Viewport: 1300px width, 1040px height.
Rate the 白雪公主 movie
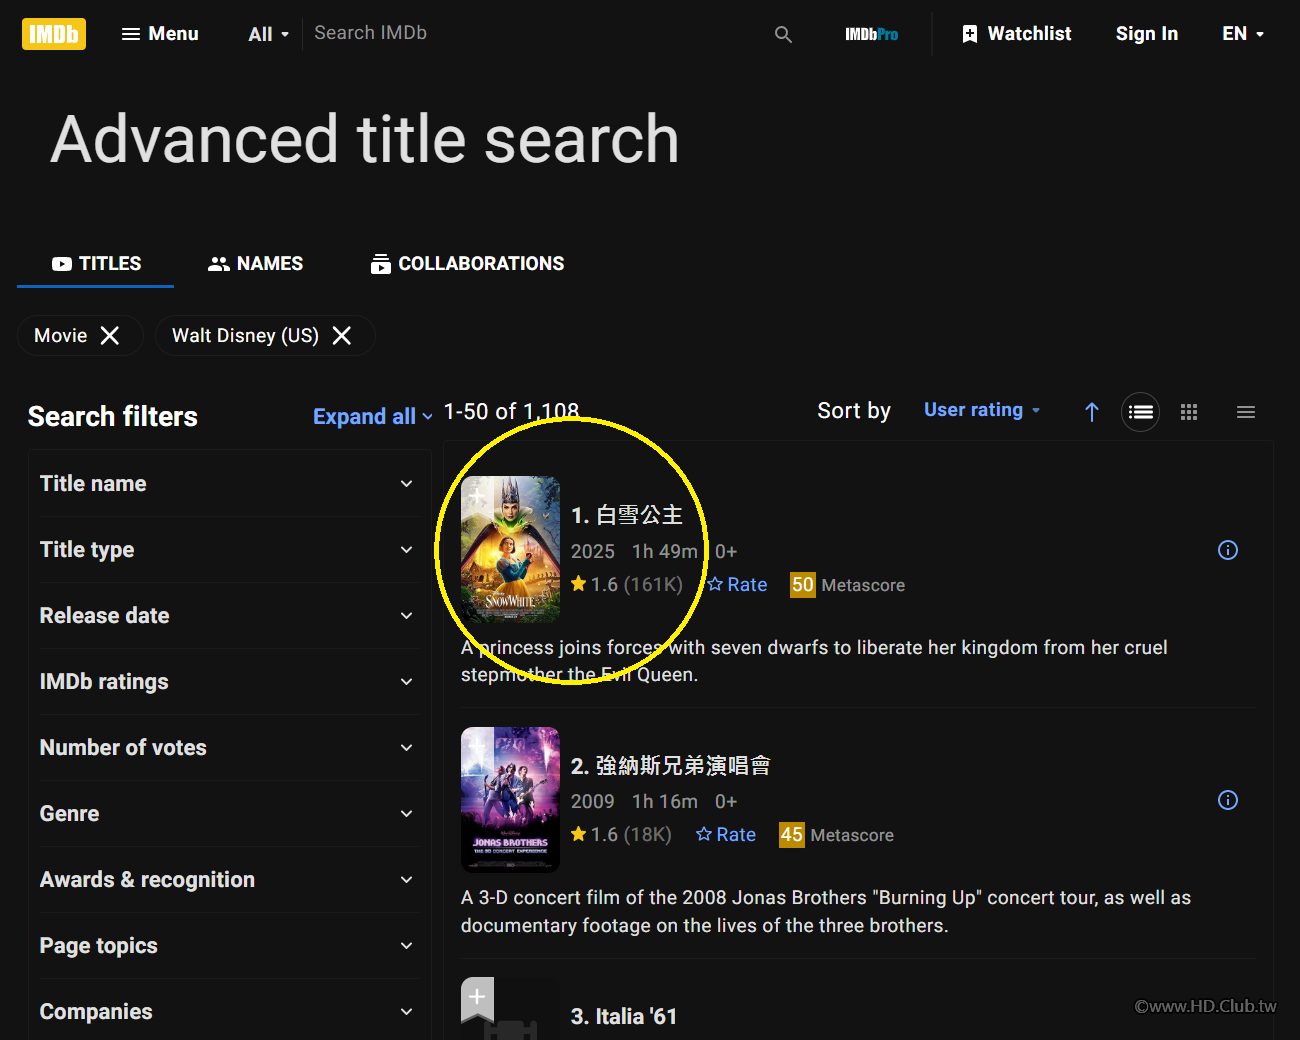click(737, 585)
